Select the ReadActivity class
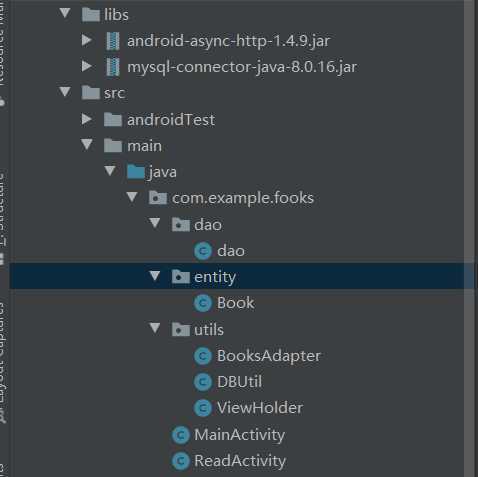 coord(240,461)
